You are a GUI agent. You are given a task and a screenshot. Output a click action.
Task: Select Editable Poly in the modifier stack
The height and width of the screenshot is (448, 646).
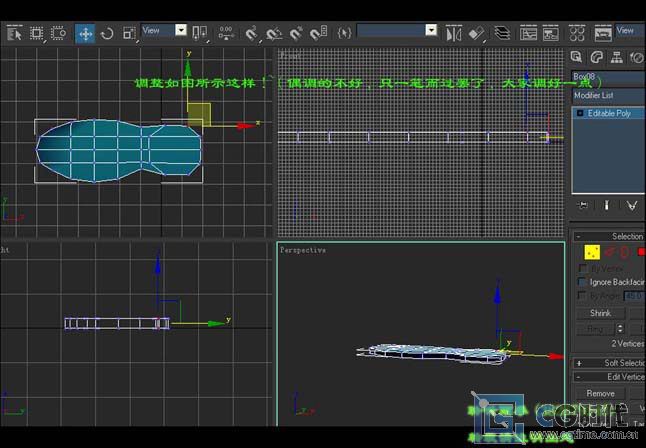[609, 113]
